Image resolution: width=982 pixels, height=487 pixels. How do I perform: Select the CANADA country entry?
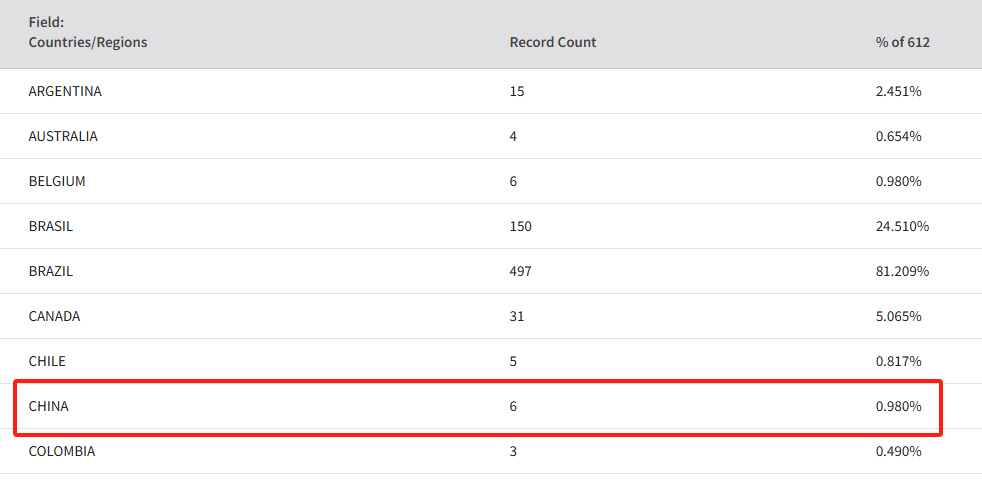pos(54,317)
